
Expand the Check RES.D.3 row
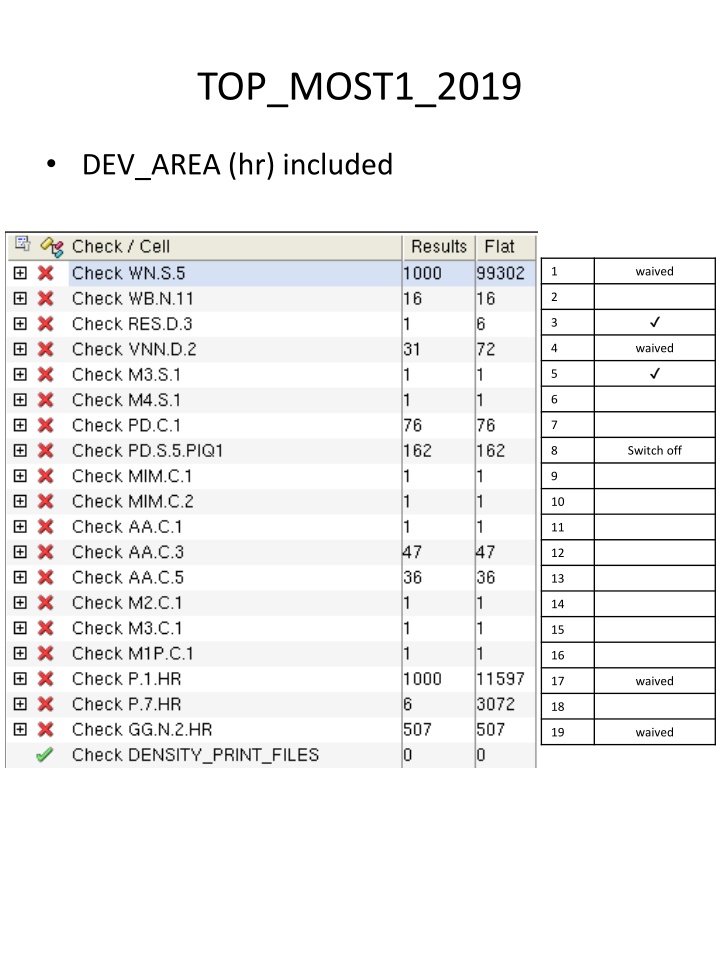pyautogui.click(x=20, y=324)
